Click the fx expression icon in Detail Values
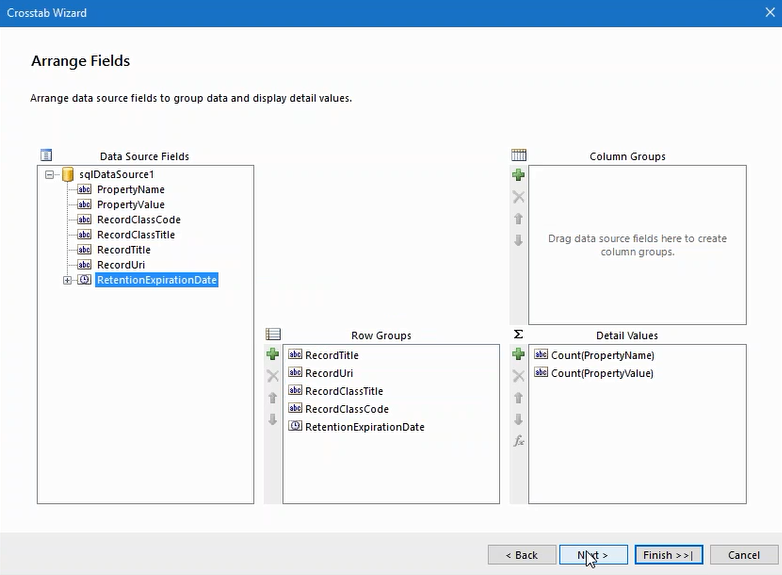Screen dimensions: 782x575 tap(518, 441)
